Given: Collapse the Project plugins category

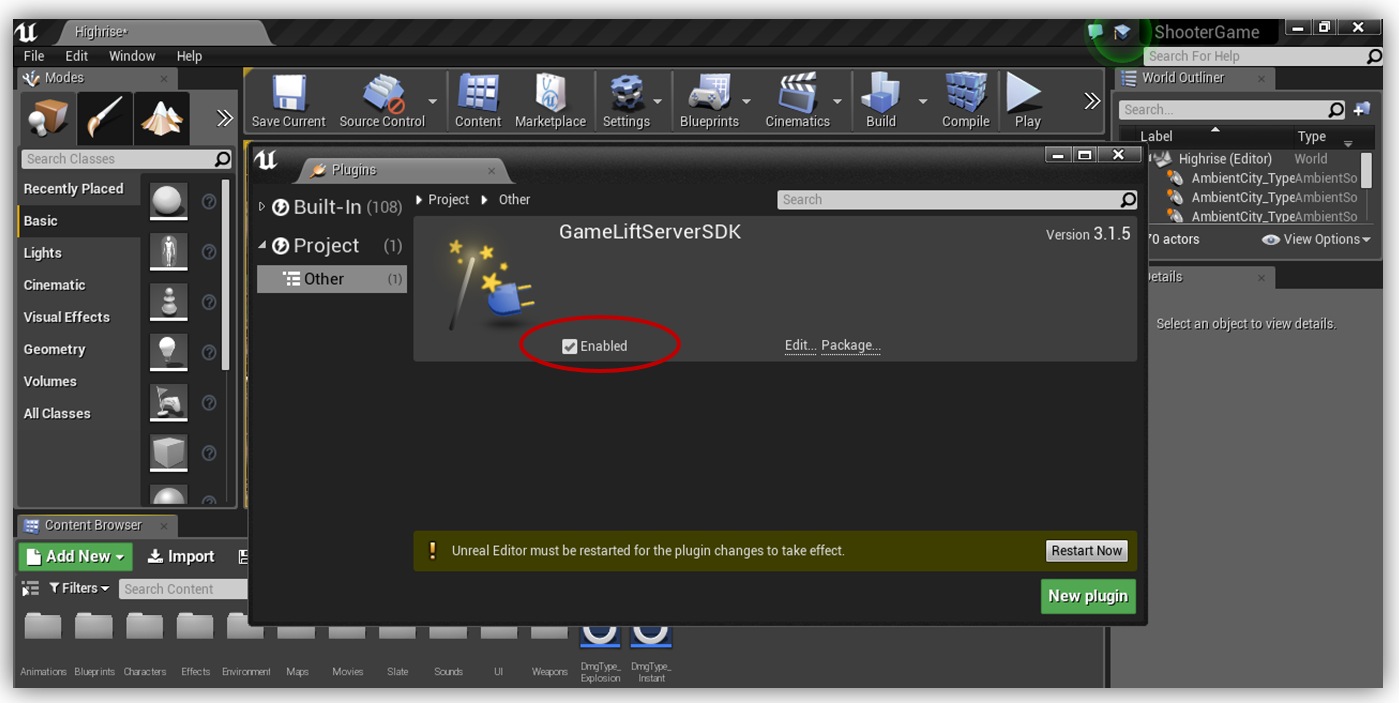Looking at the screenshot, I should pos(263,245).
